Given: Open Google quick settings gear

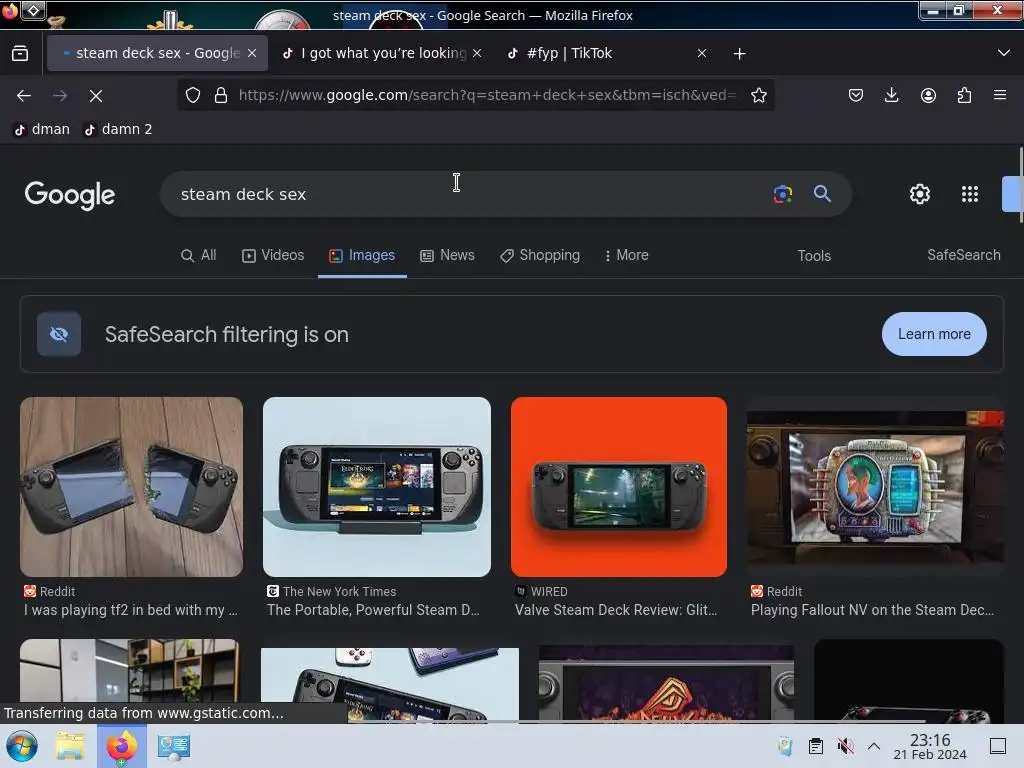Looking at the screenshot, I should point(920,194).
